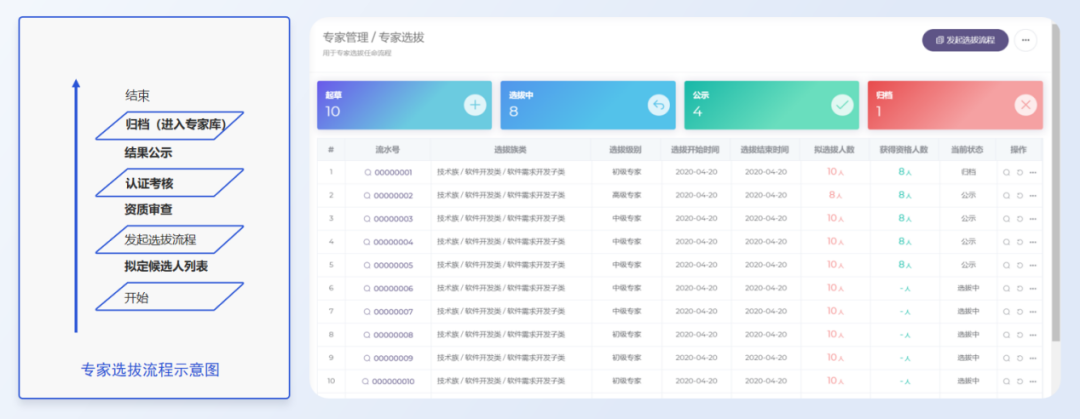Expand the more menu in row 00000006
1080x419 pixels.
tap(1032, 288)
